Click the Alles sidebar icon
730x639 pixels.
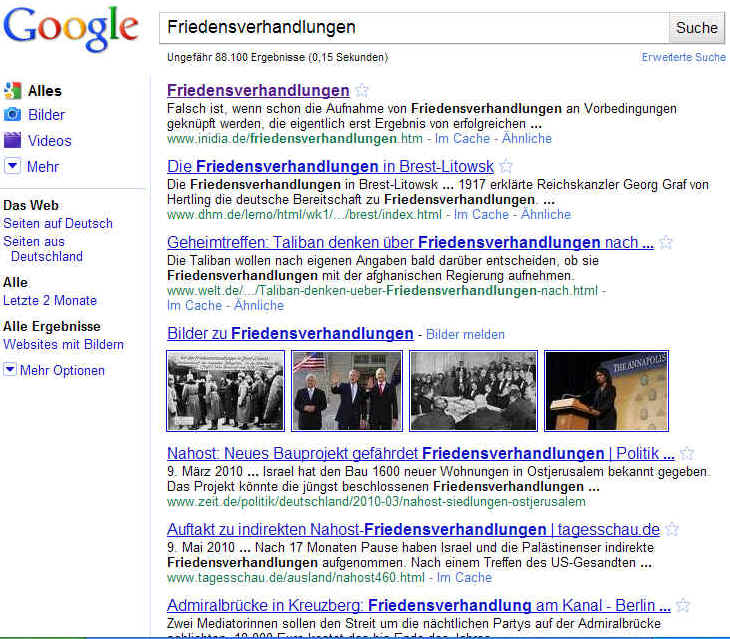coord(13,91)
